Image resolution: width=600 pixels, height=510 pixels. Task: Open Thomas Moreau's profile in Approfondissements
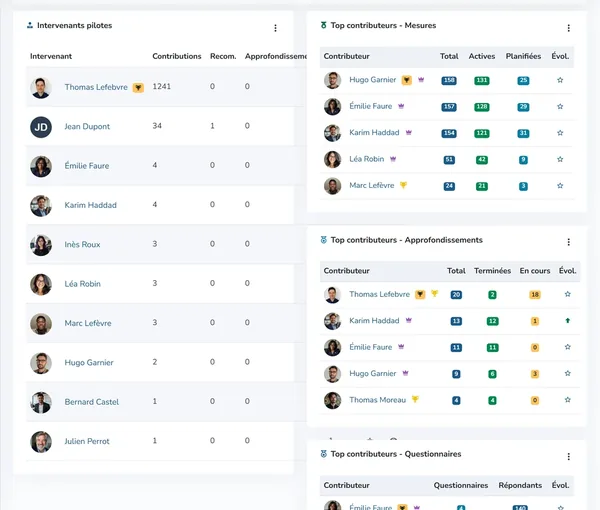tap(377, 400)
